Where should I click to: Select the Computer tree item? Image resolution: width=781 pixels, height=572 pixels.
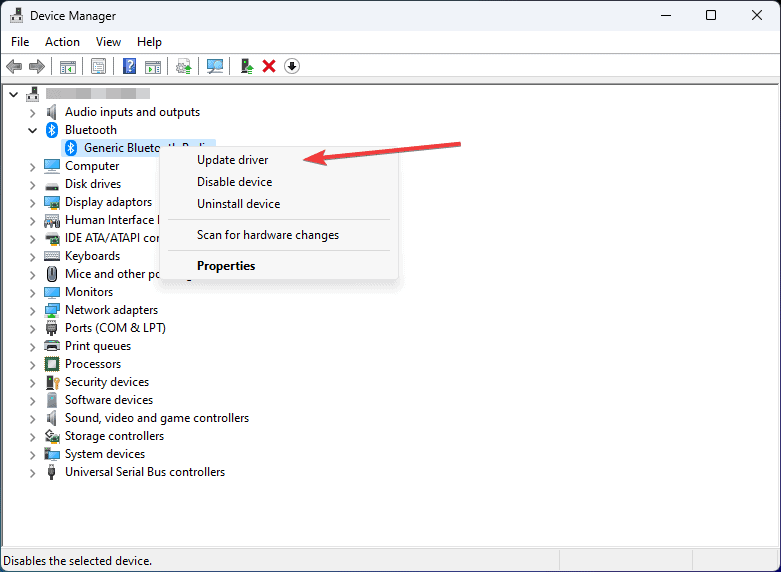[x=92, y=166]
